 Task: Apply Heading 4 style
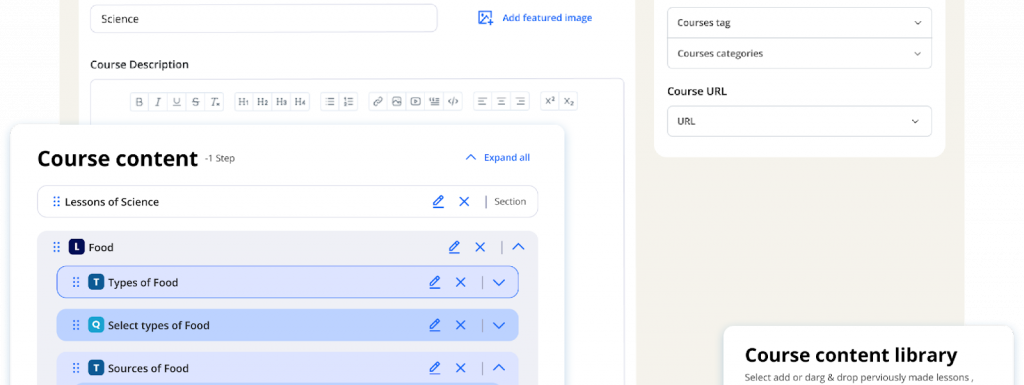pos(300,102)
